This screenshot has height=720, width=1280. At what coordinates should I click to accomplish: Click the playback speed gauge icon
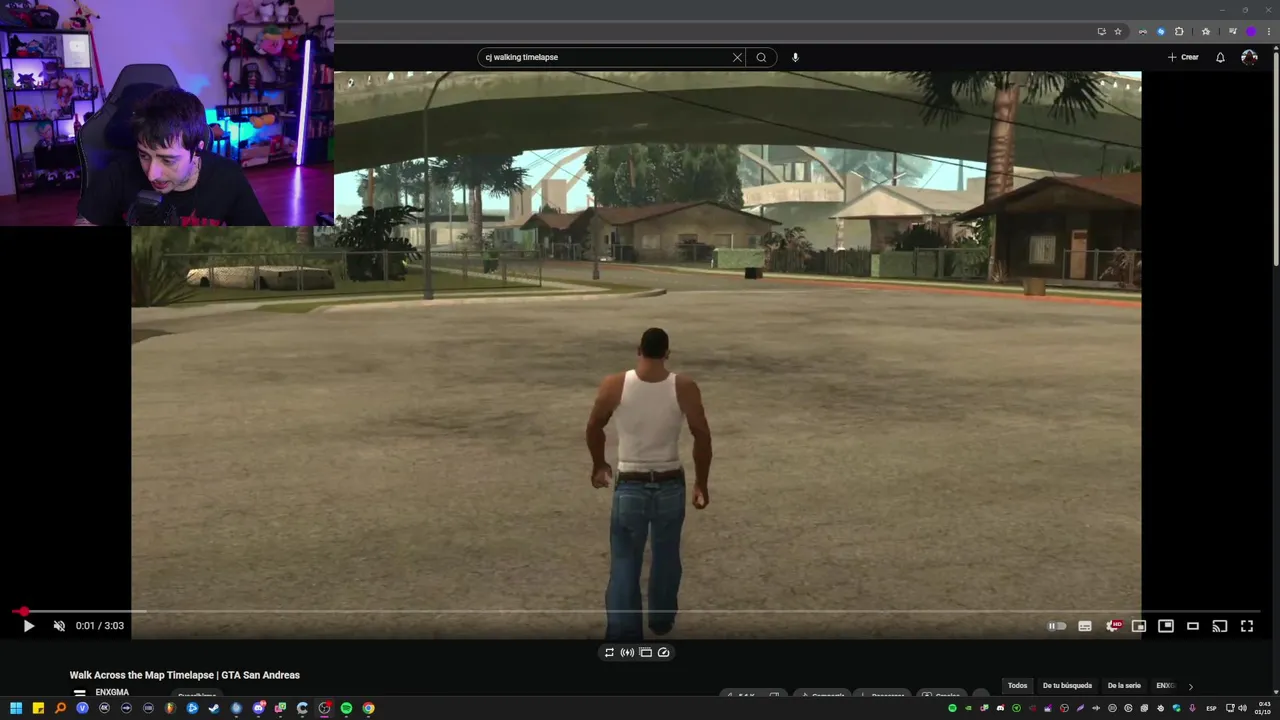[663, 652]
